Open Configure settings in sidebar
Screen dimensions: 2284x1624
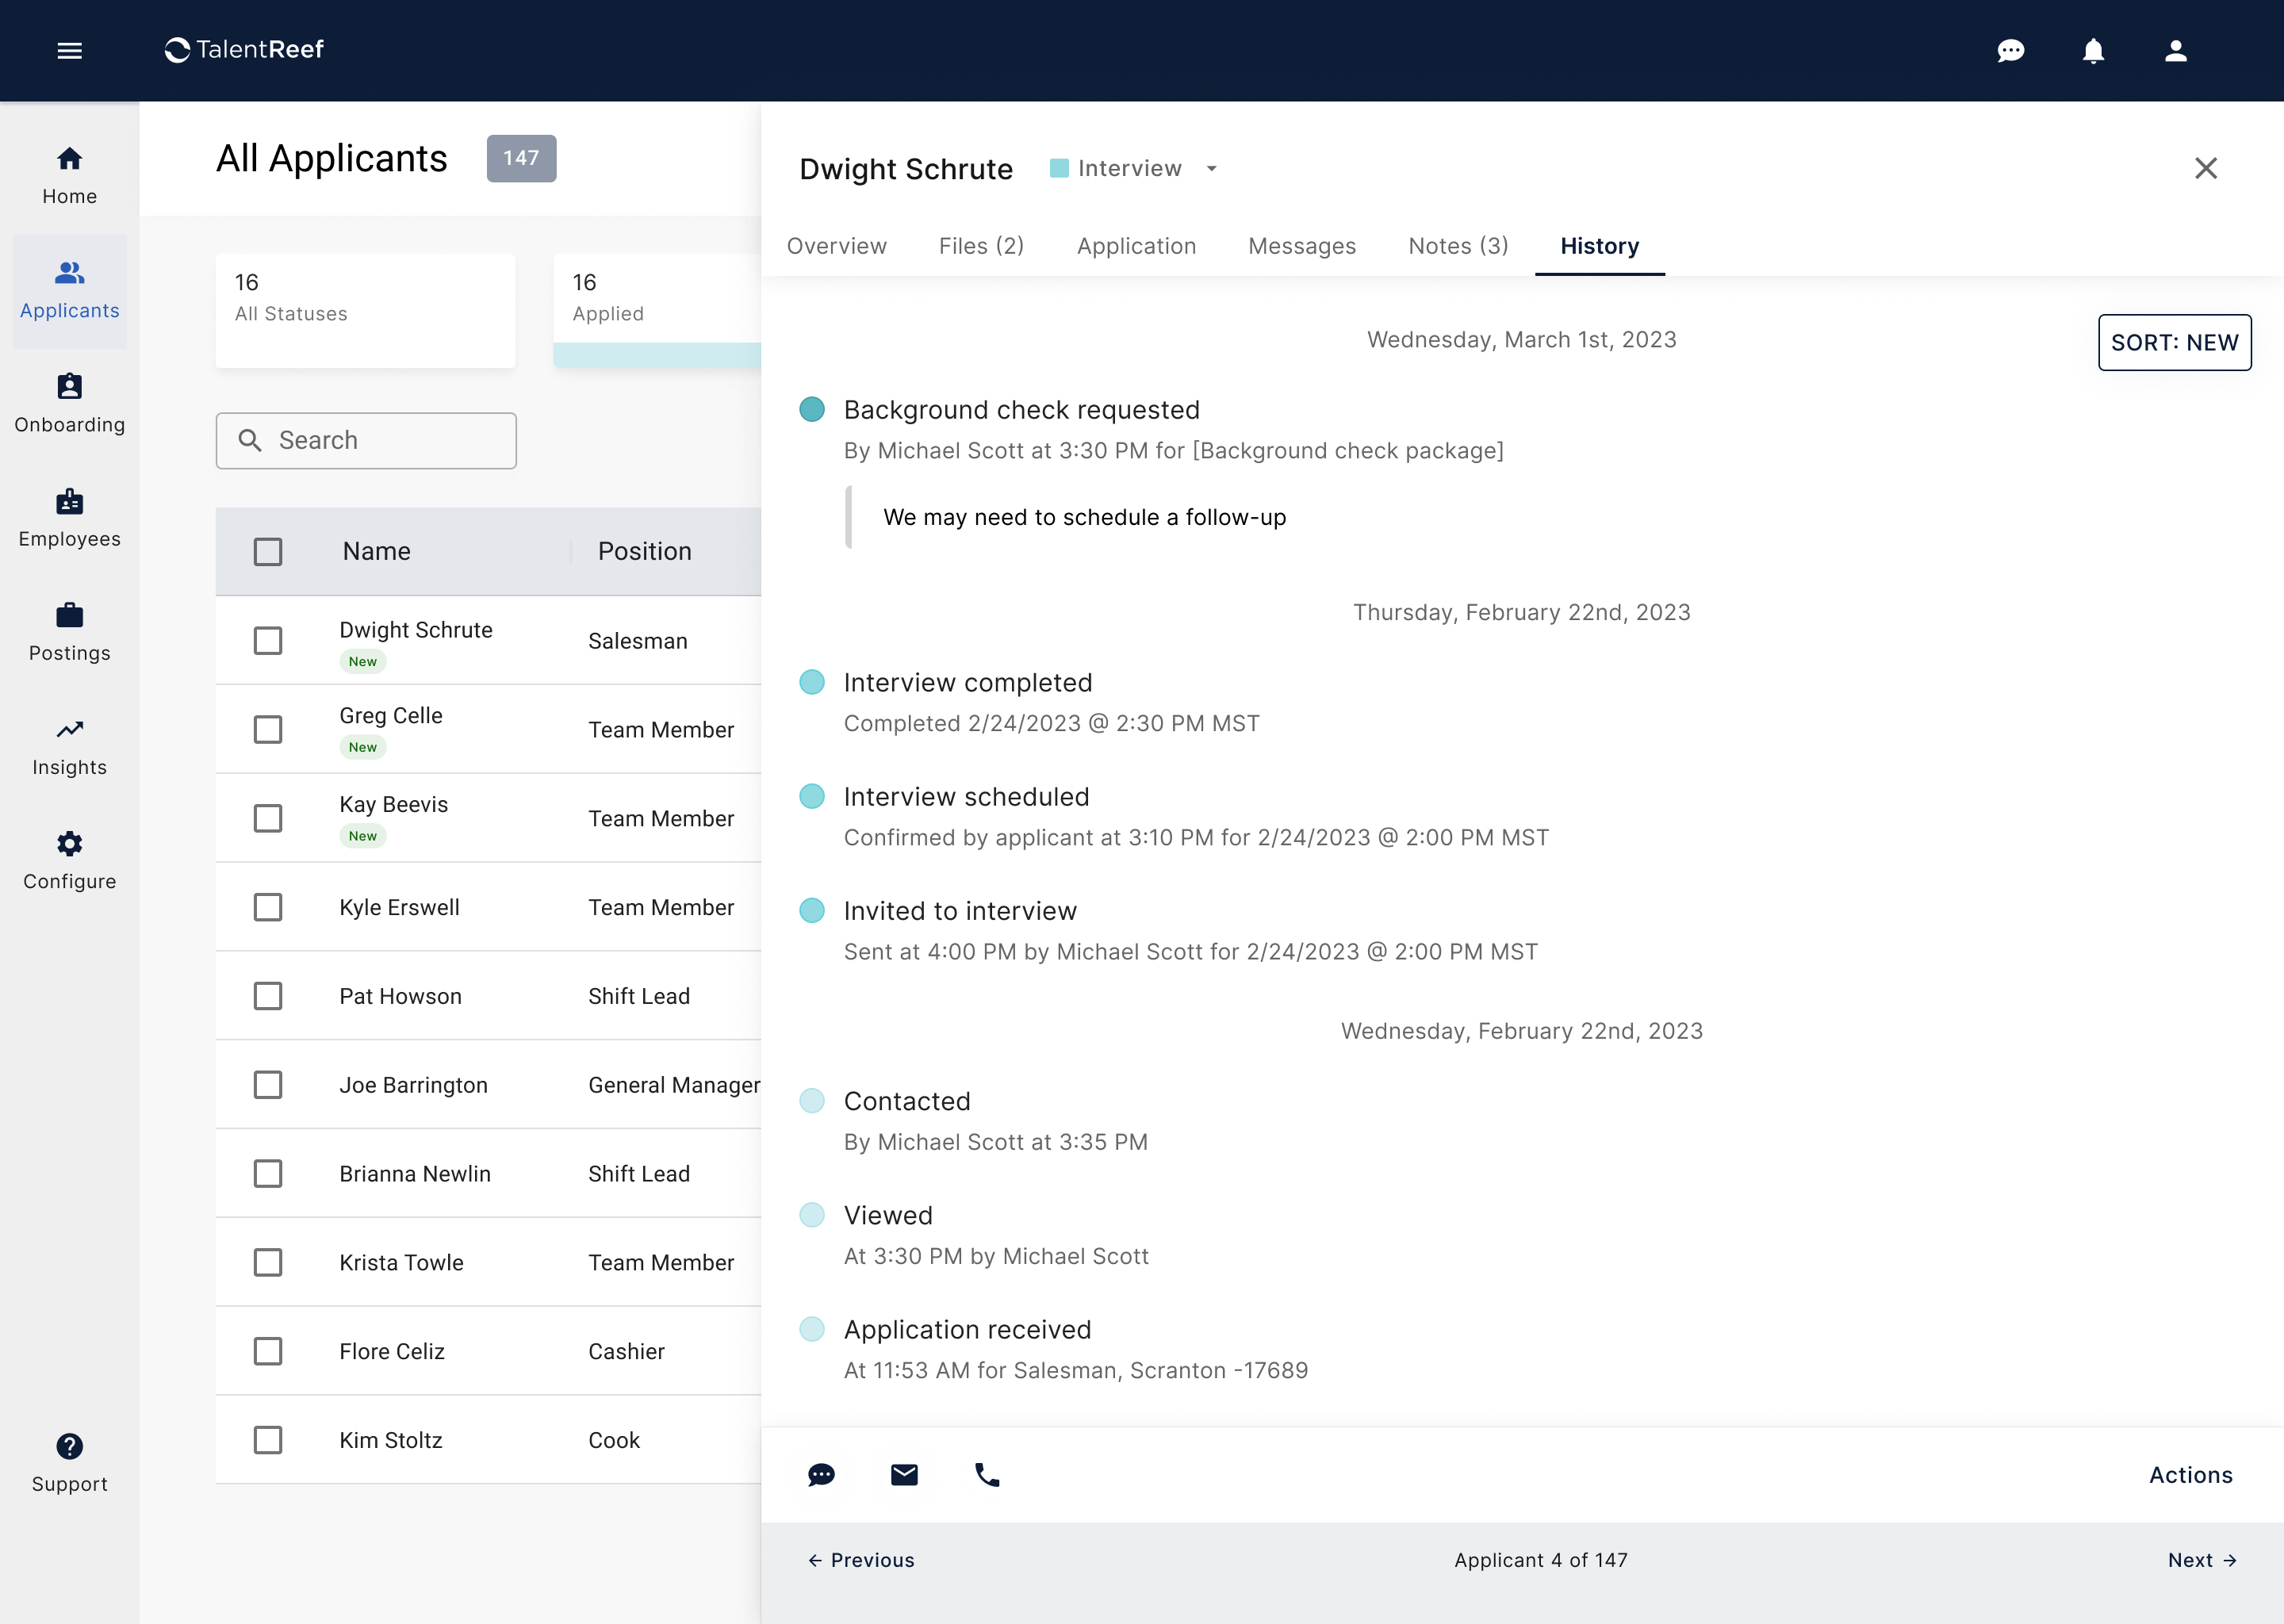point(69,861)
